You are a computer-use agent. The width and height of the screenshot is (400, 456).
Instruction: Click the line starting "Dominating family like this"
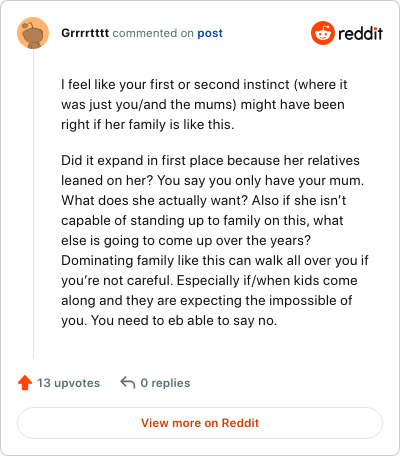click(x=215, y=261)
